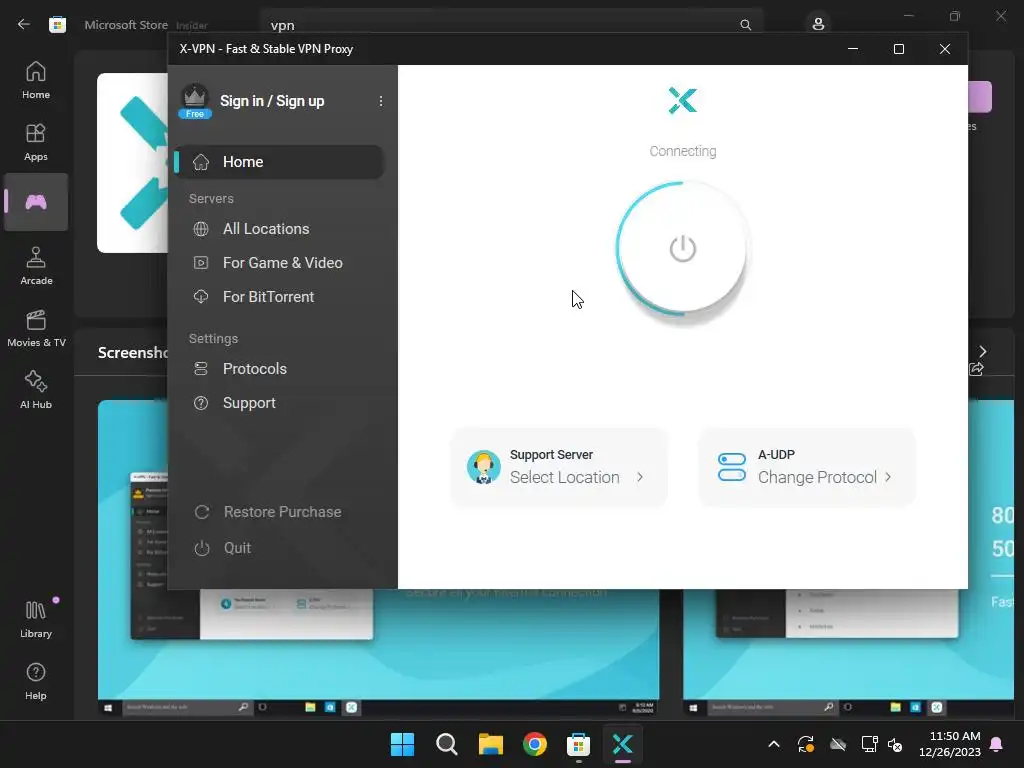Click the Support Server Select Location card
The height and width of the screenshot is (768, 1024).
point(559,467)
